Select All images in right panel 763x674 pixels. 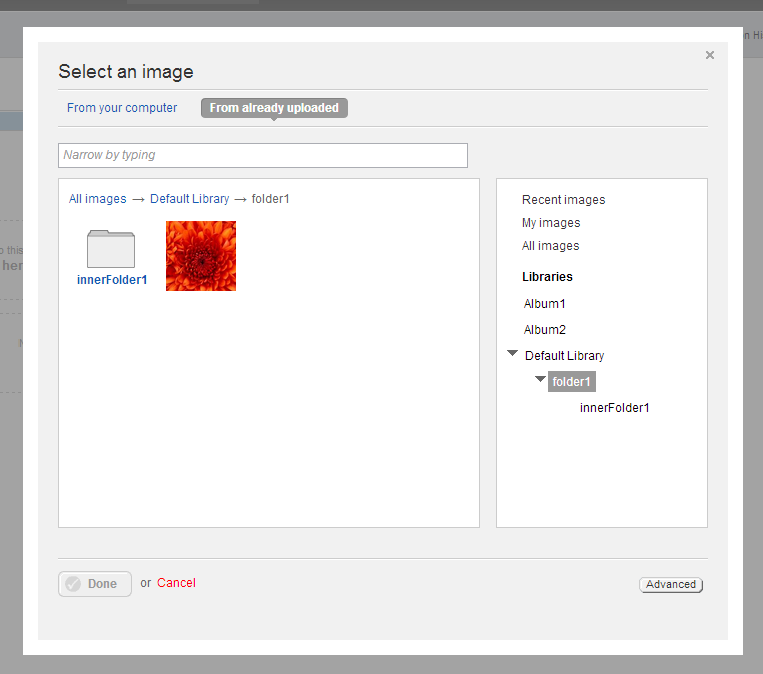click(550, 246)
